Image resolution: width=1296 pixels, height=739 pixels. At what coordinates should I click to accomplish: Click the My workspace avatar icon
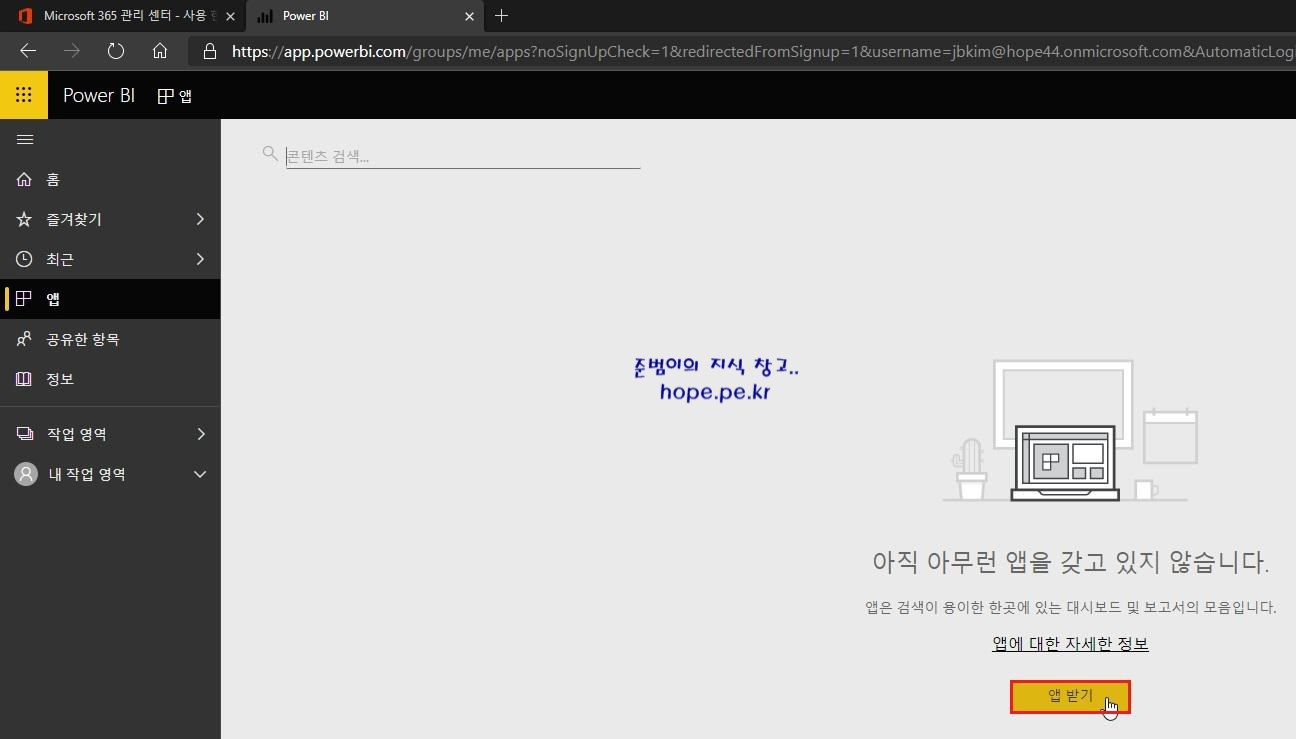26,474
